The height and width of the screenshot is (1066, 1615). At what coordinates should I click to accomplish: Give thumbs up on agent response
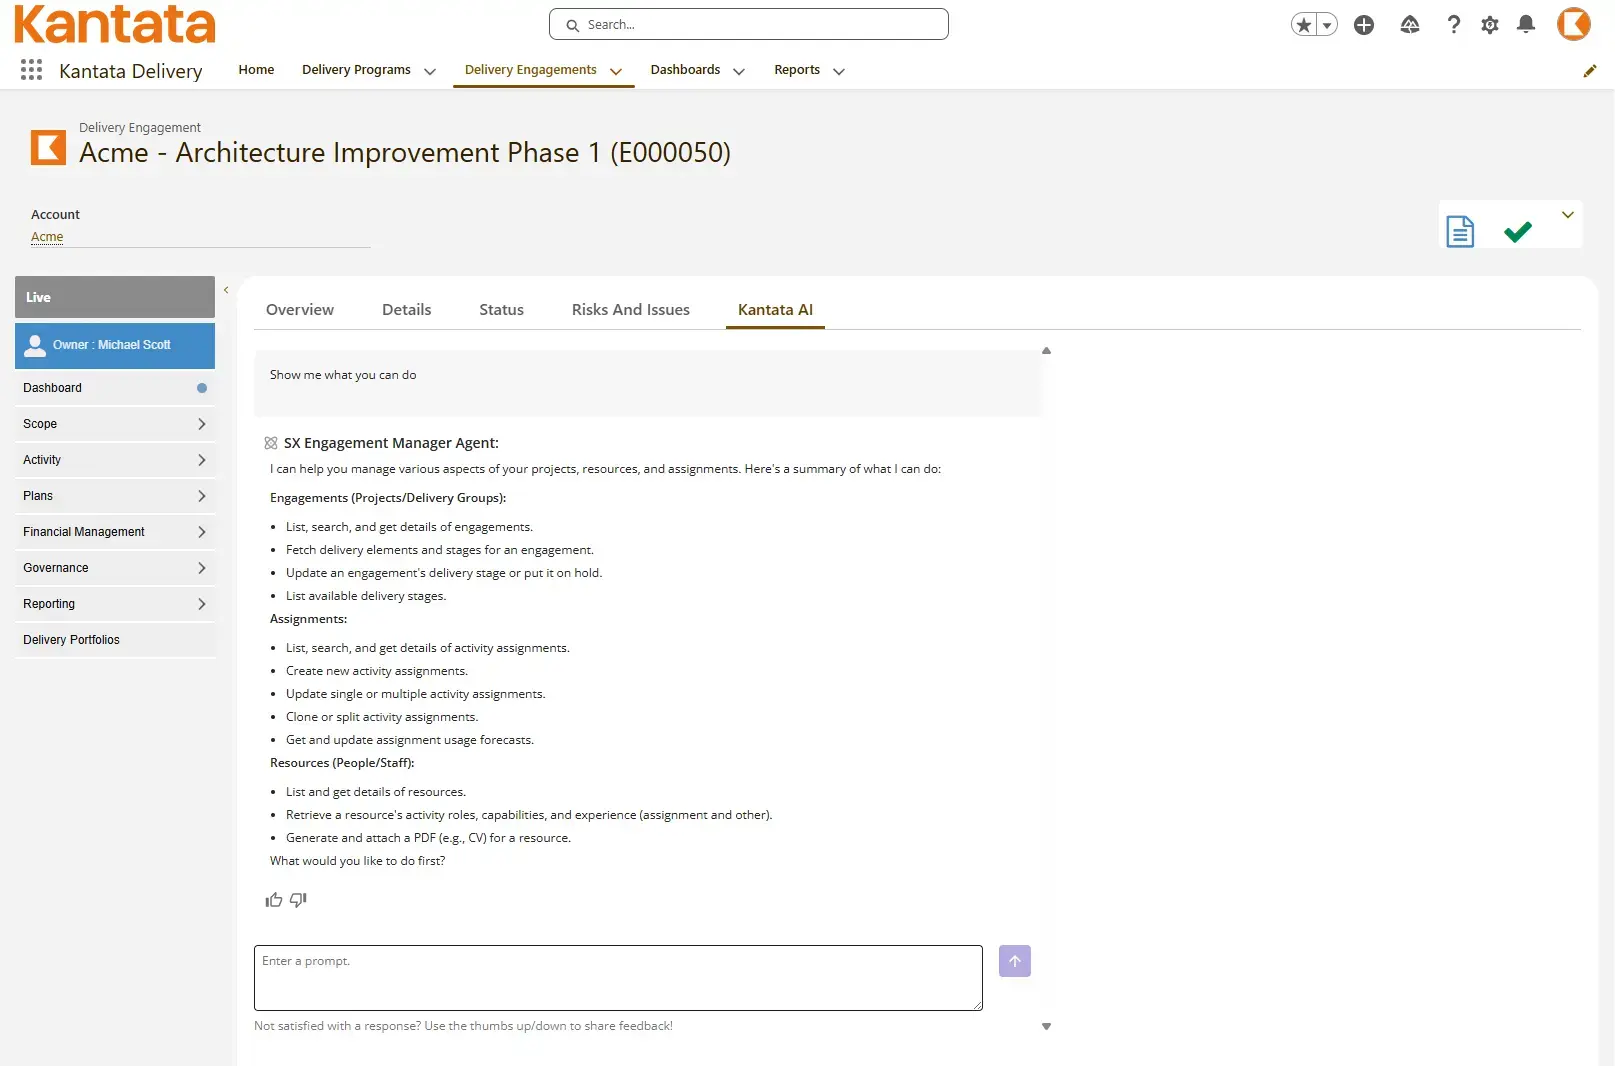click(273, 900)
